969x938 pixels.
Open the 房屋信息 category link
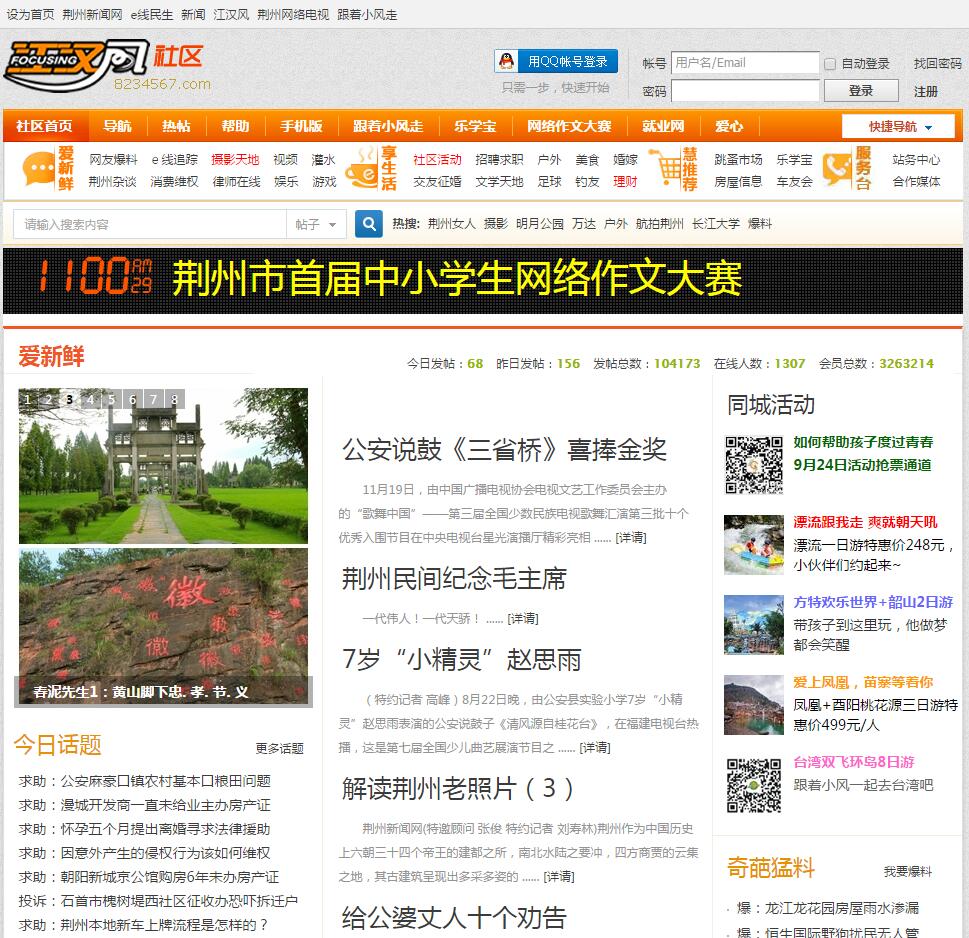[738, 182]
